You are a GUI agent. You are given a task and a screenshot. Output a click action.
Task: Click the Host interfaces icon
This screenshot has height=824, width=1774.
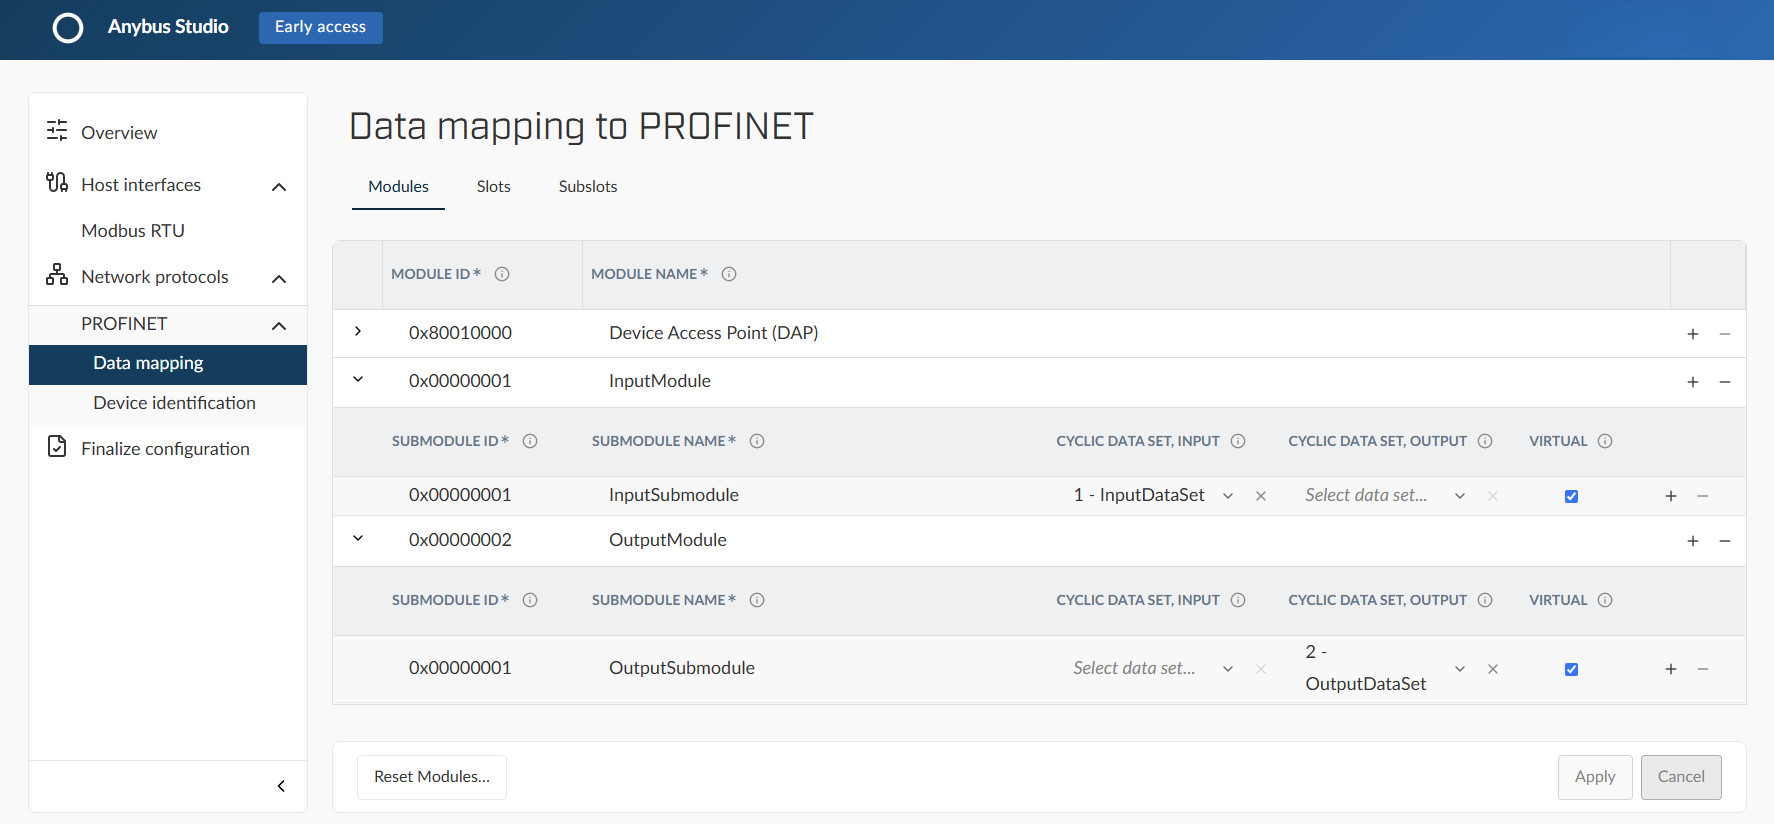coord(57,183)
